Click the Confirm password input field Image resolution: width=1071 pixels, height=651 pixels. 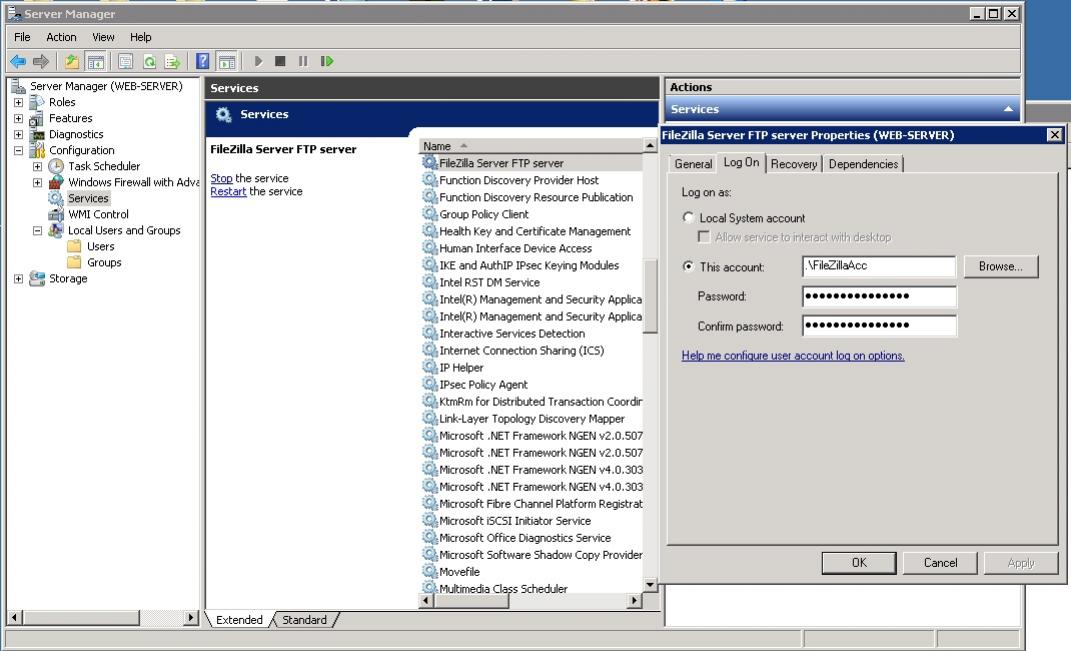[x=880, y=325]
